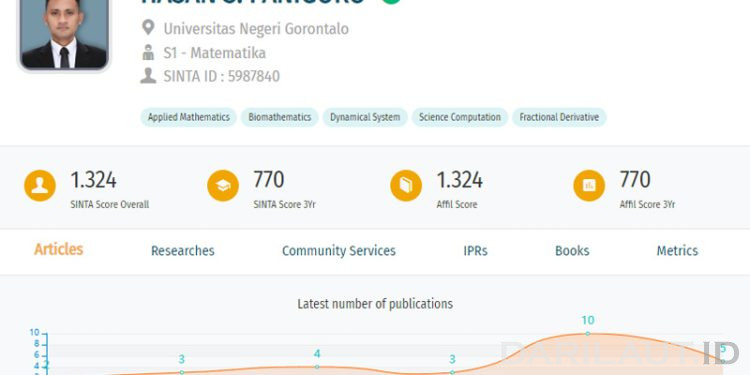Select the Fractional Derivative subject tag
Screen dimensions: 750x375
[x=559, y=117]
